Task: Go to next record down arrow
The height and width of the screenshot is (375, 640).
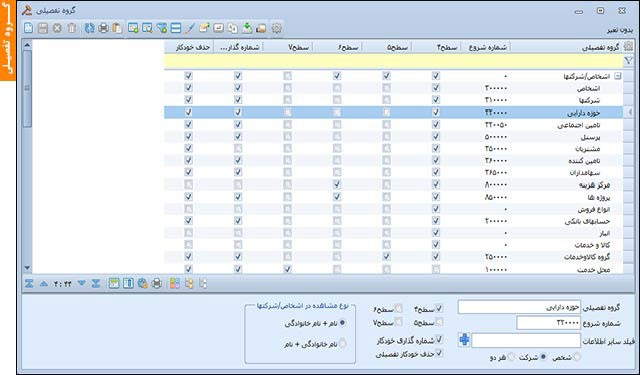Action: 82,284
